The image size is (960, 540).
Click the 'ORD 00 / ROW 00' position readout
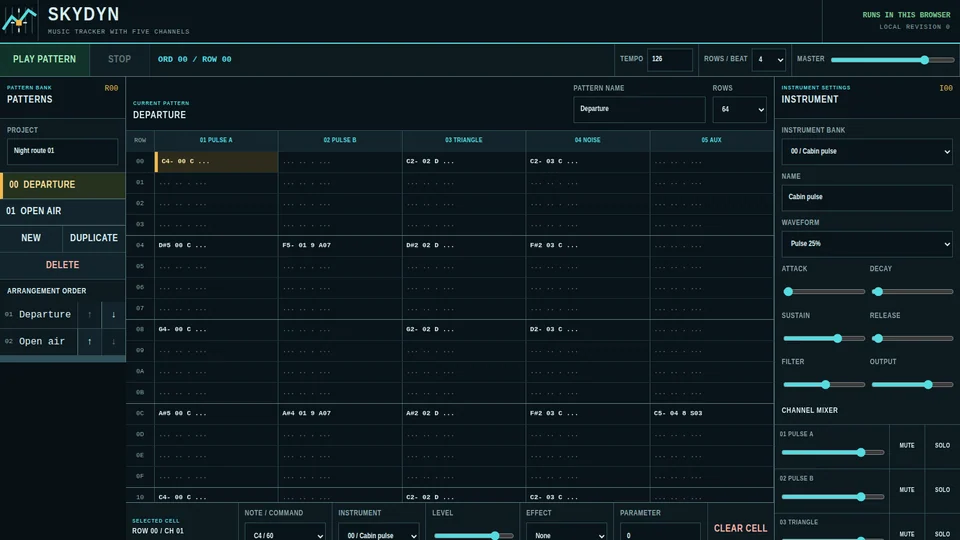click(x=195, y=59)
